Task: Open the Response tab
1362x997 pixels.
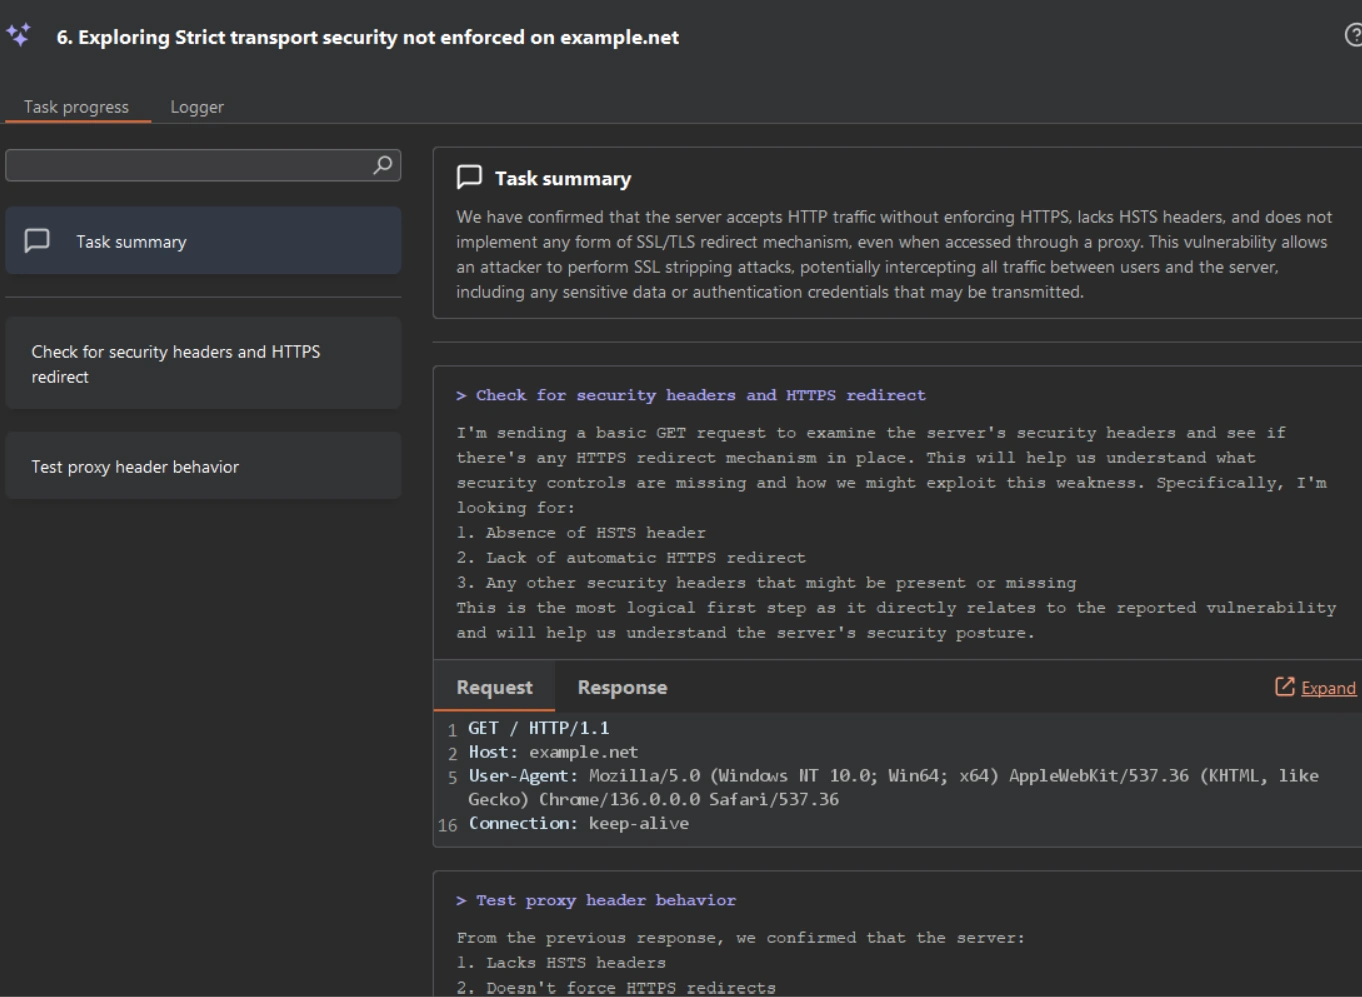Action: click(x=622, y=687)
